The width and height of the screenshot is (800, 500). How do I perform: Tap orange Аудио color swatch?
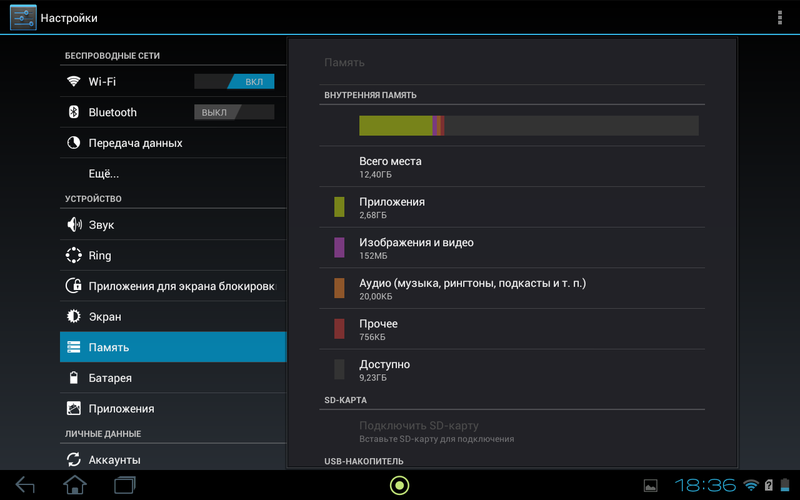point(339,288)
